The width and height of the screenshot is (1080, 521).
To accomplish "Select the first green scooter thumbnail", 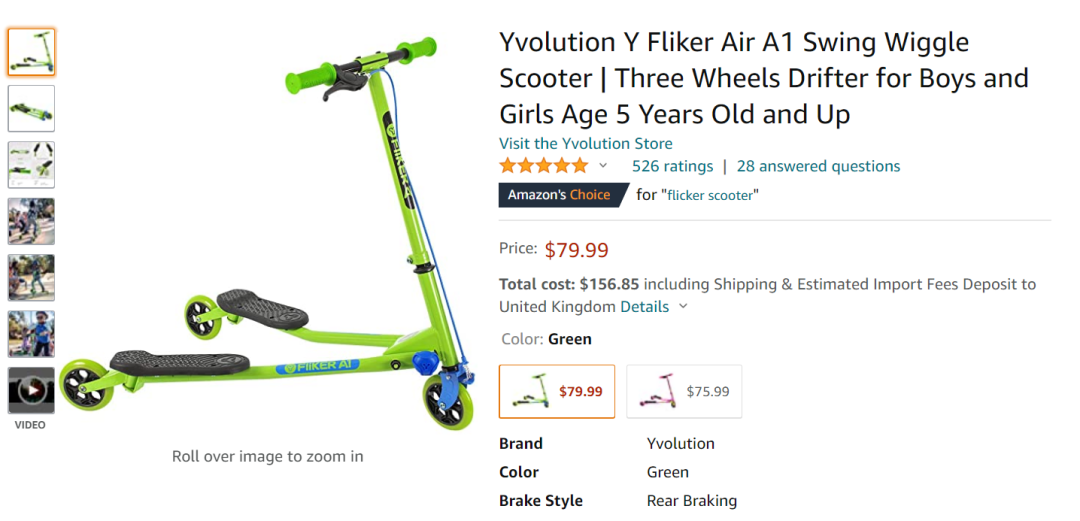I will coord(31,52).
